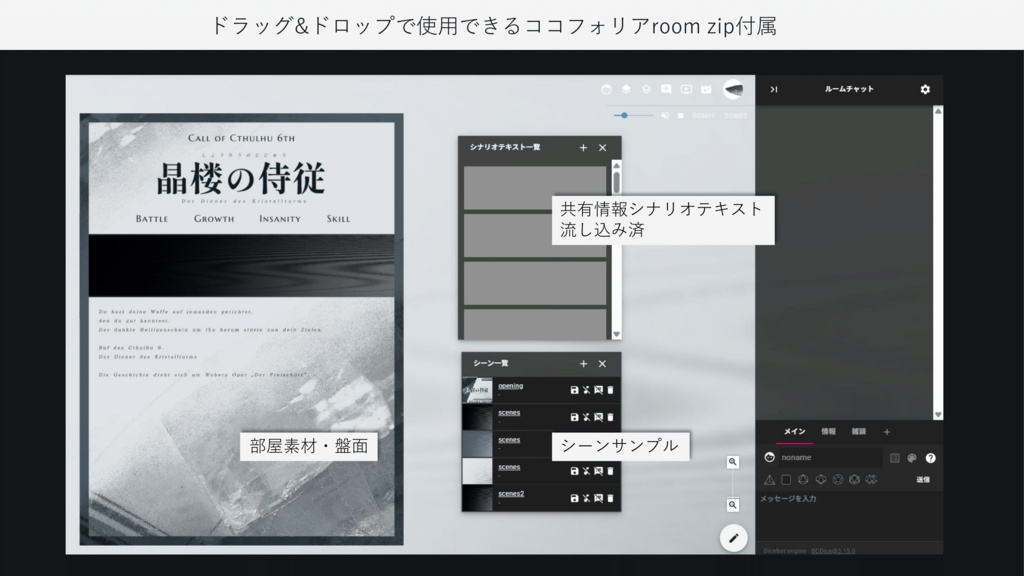This screenshot has width=1024, height=576.
Task: Open the scenario text add-note icon
Action: coord(666,89)
